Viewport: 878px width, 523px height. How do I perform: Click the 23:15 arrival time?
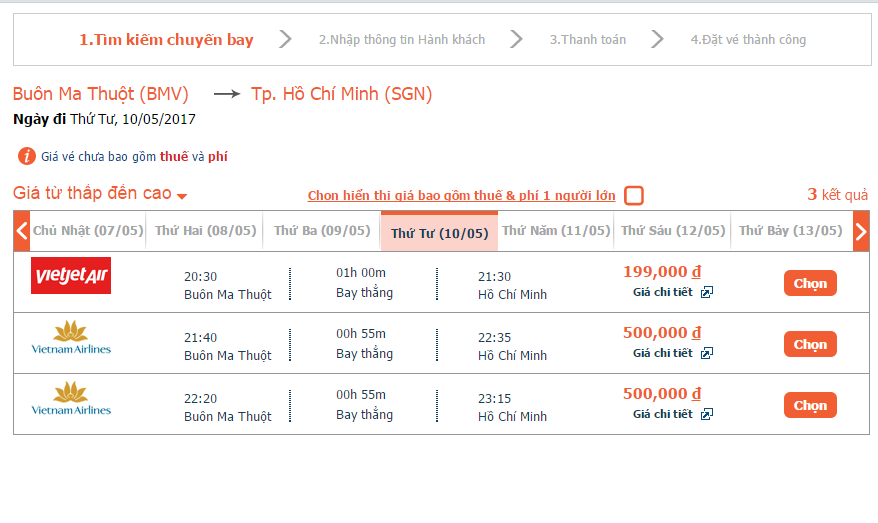(494, 399)
